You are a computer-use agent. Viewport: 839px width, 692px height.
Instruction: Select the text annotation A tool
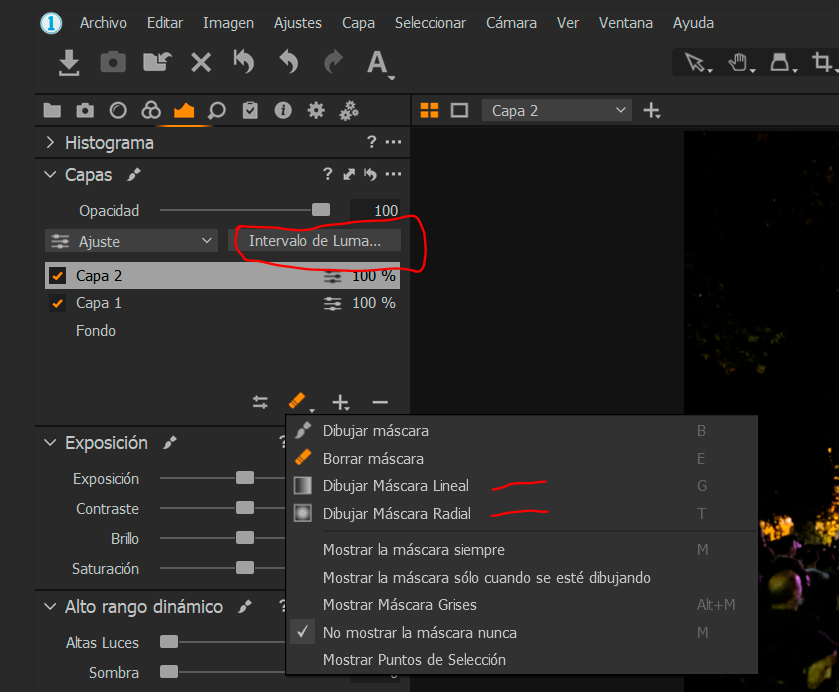pos(379,63)
